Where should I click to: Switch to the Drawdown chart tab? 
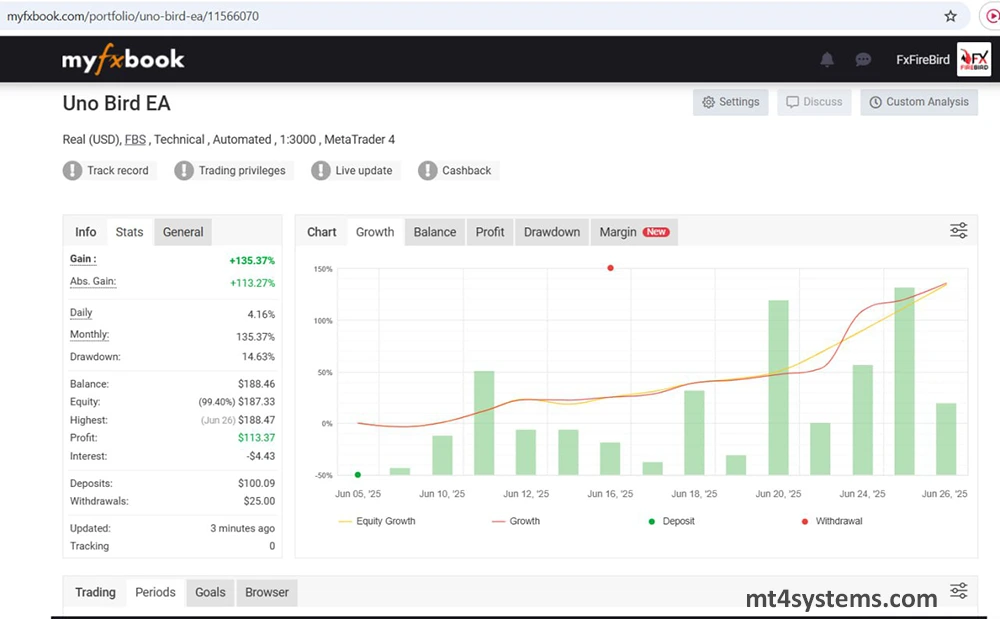coord(551,232)
